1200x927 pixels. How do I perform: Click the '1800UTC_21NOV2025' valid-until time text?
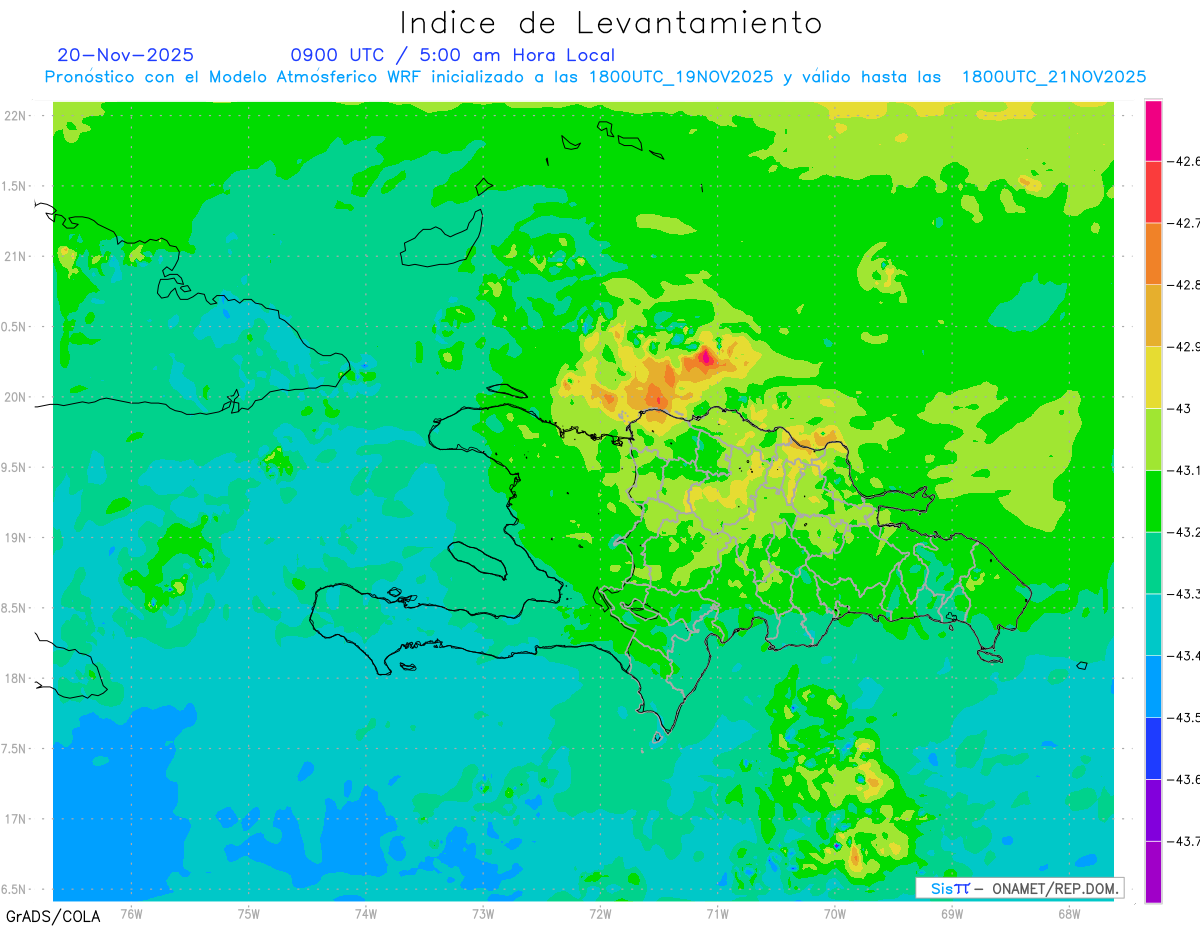click(x=1054, y=77)
